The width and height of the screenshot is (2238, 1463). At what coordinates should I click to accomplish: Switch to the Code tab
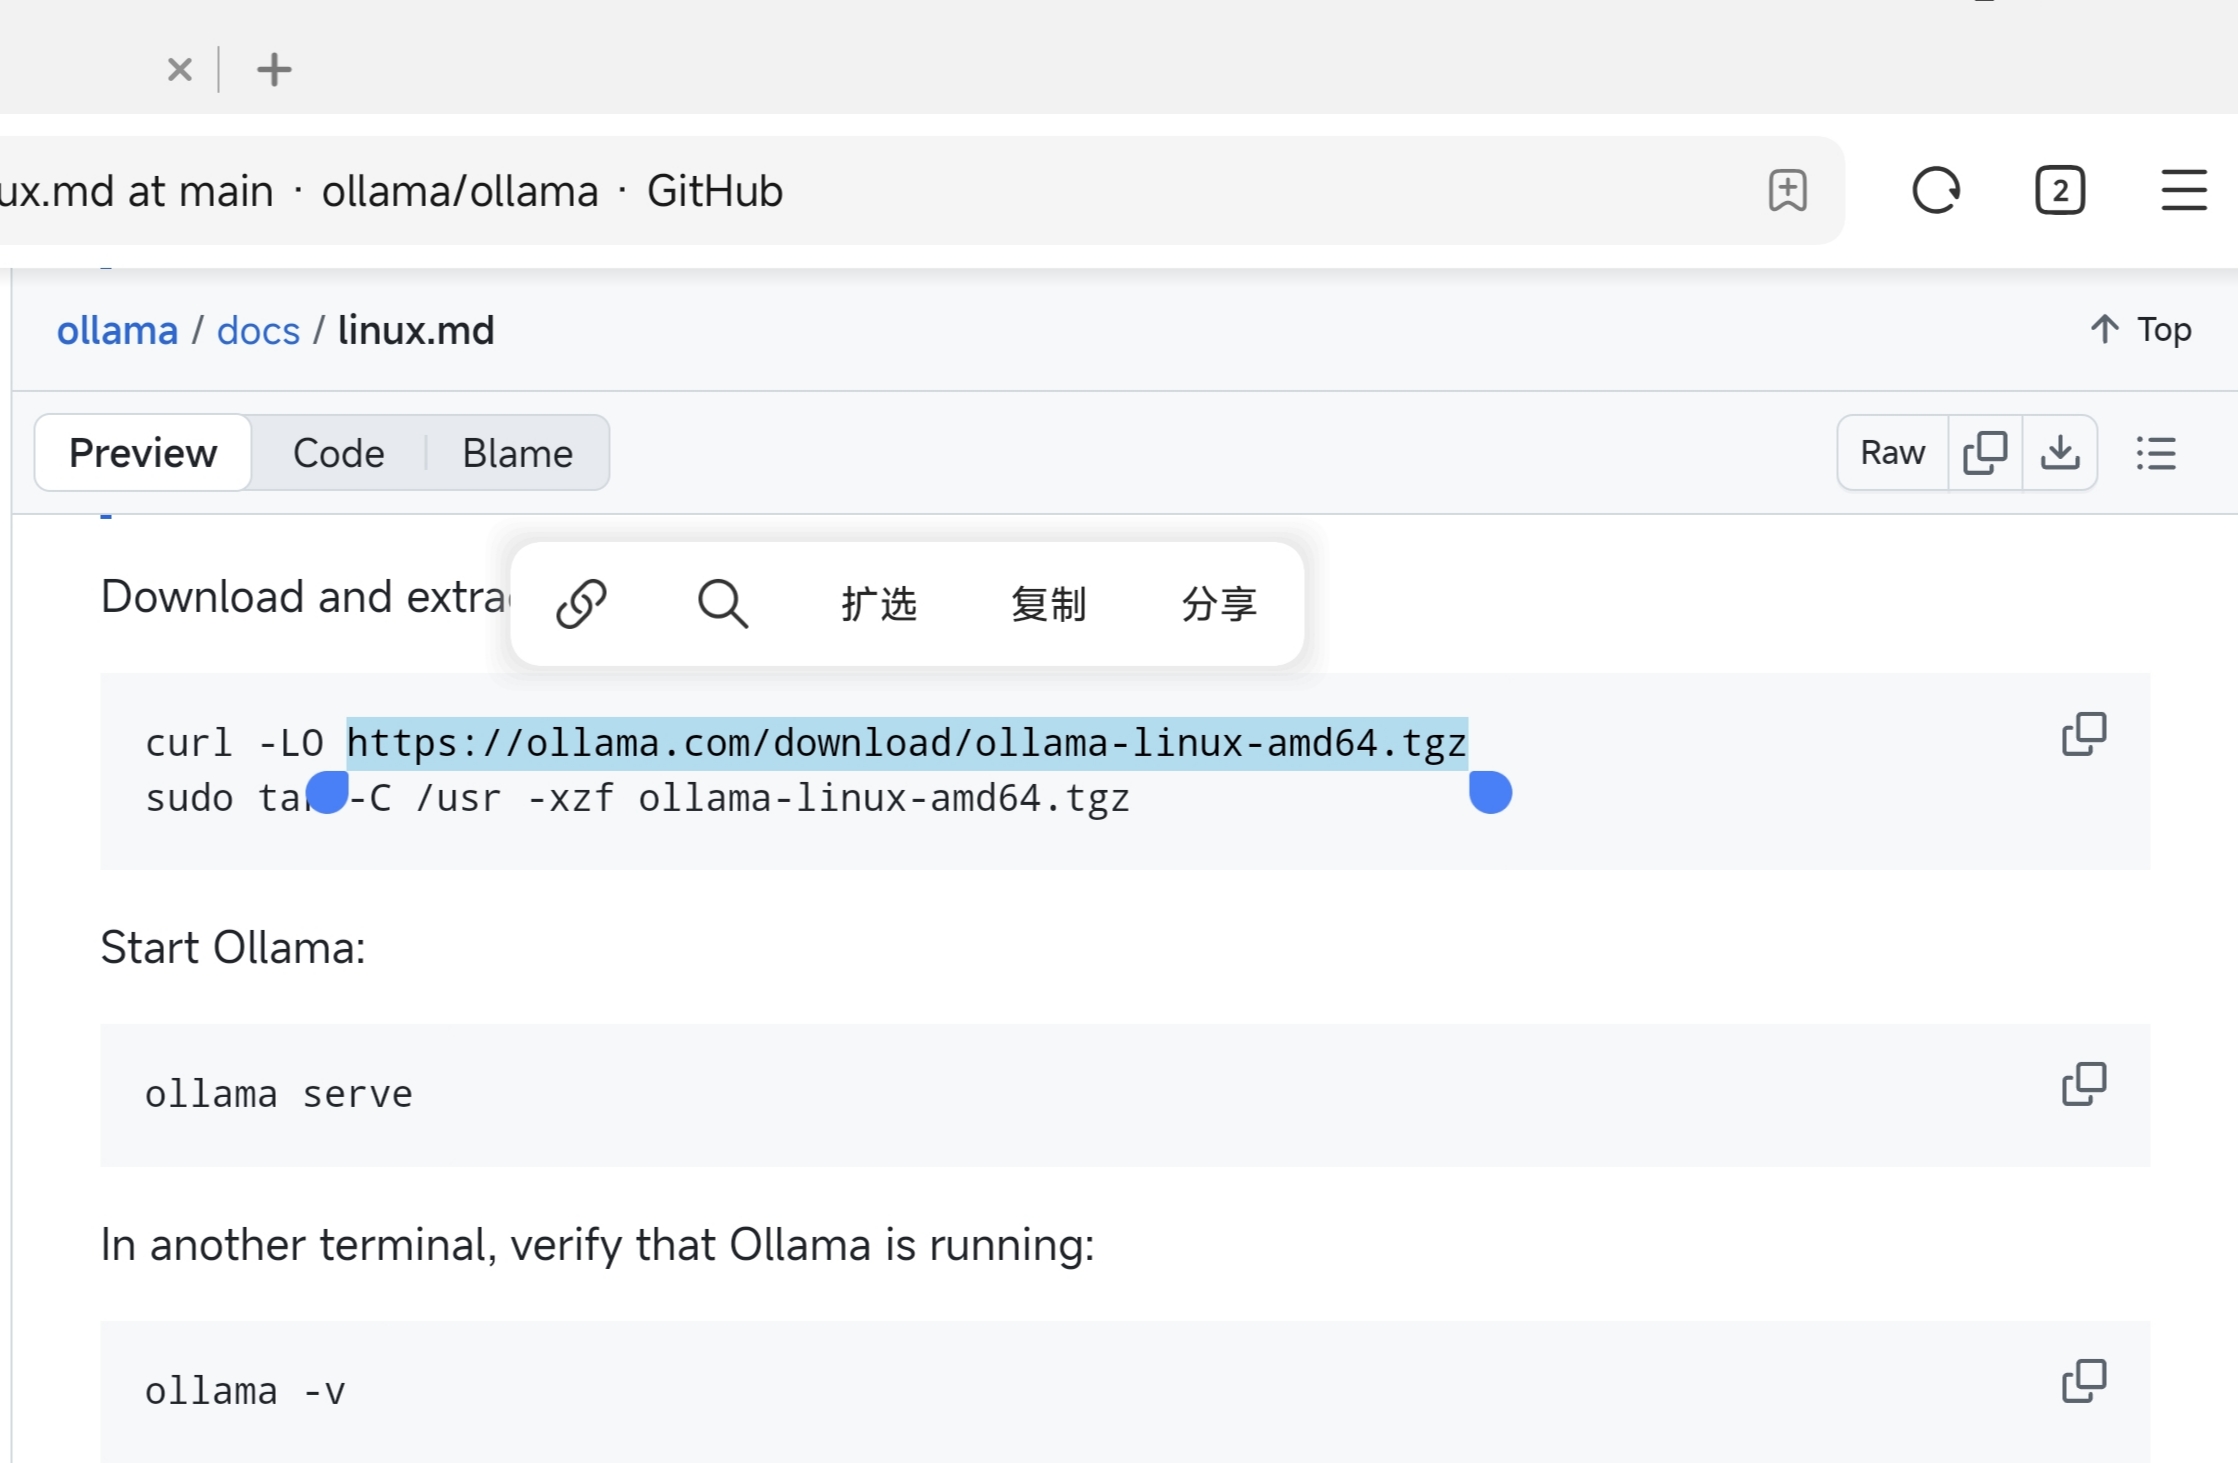pos(339,453)
